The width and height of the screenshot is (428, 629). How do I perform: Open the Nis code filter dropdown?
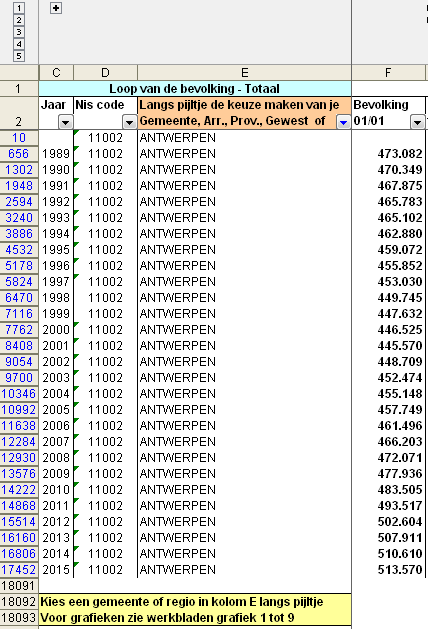point(129,122)
